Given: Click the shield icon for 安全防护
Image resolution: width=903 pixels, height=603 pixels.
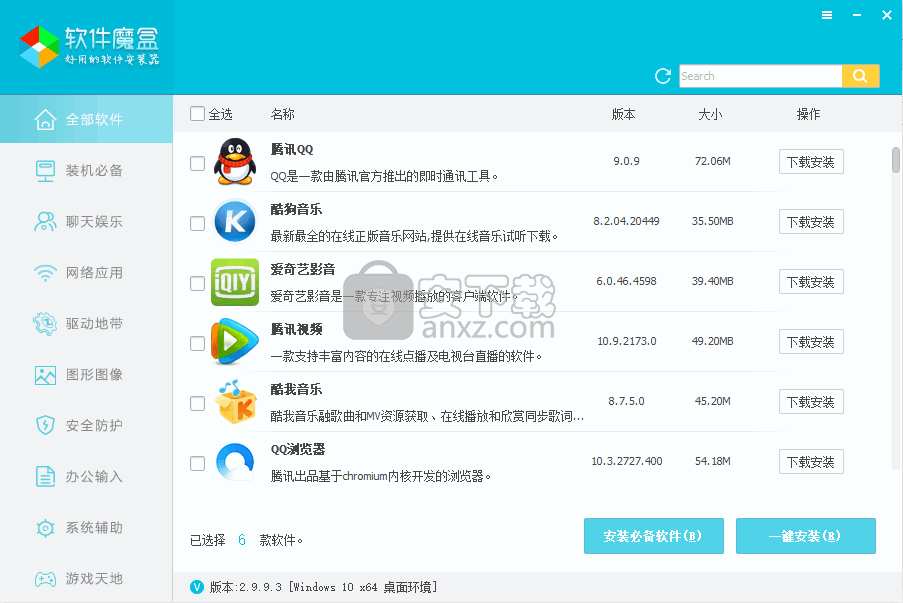Looking at the screenshot, I should coord(45,426).
